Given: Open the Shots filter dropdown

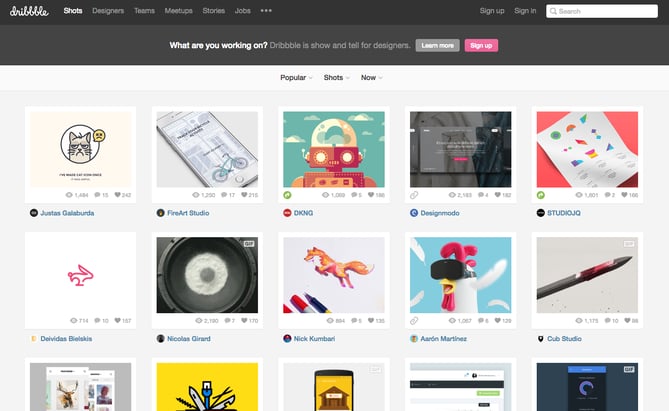Looking at the screenshot, I should (x=337, y=77).
